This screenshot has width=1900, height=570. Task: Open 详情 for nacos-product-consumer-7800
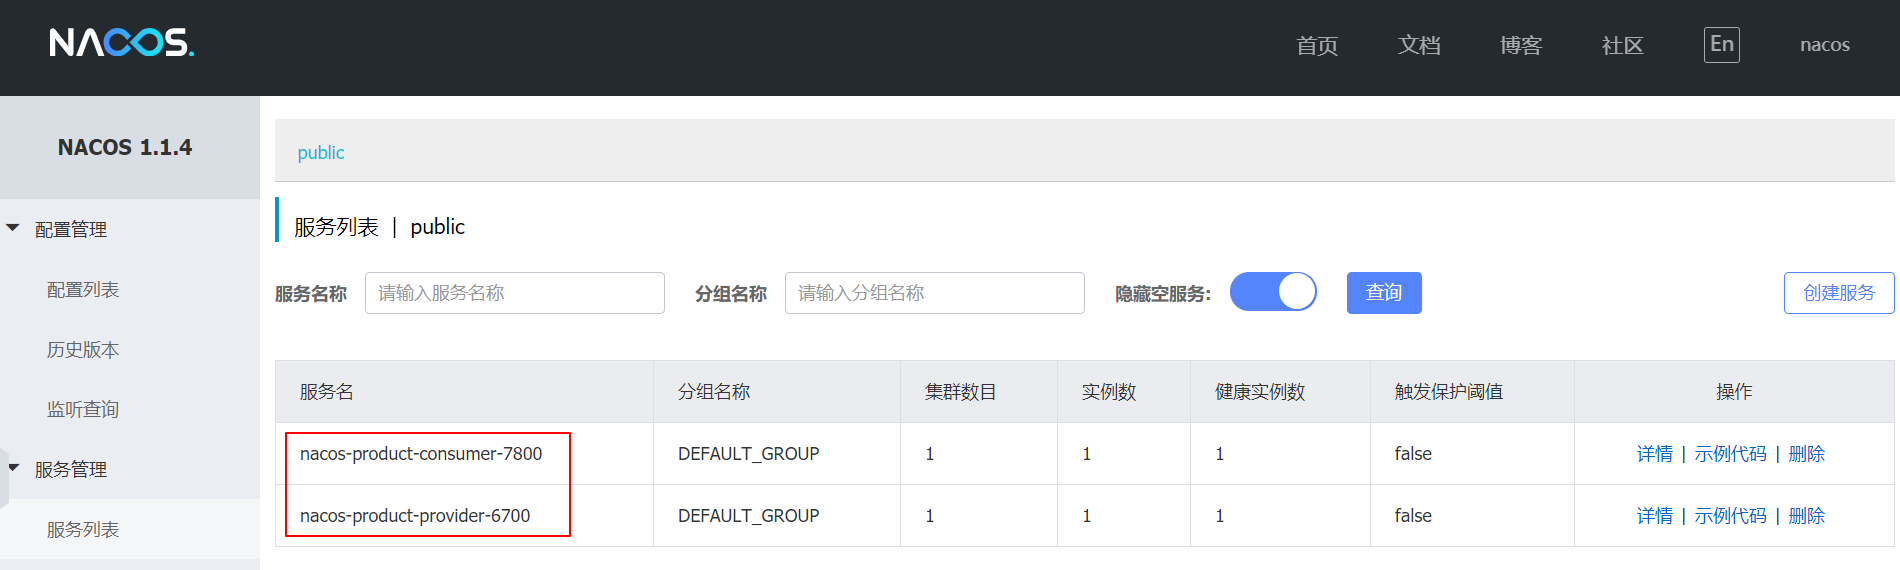[1654, 454]
